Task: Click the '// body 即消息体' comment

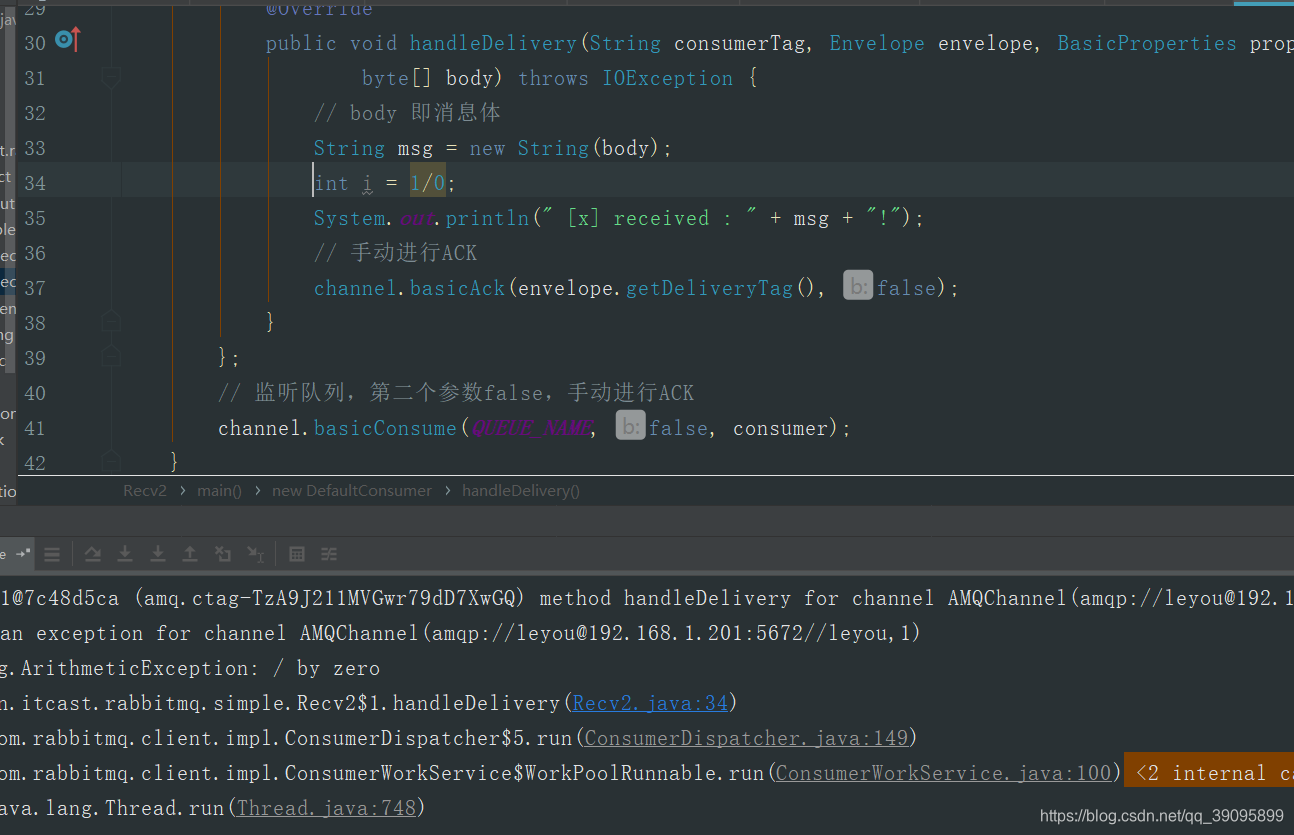Action: tap(407, 113)
